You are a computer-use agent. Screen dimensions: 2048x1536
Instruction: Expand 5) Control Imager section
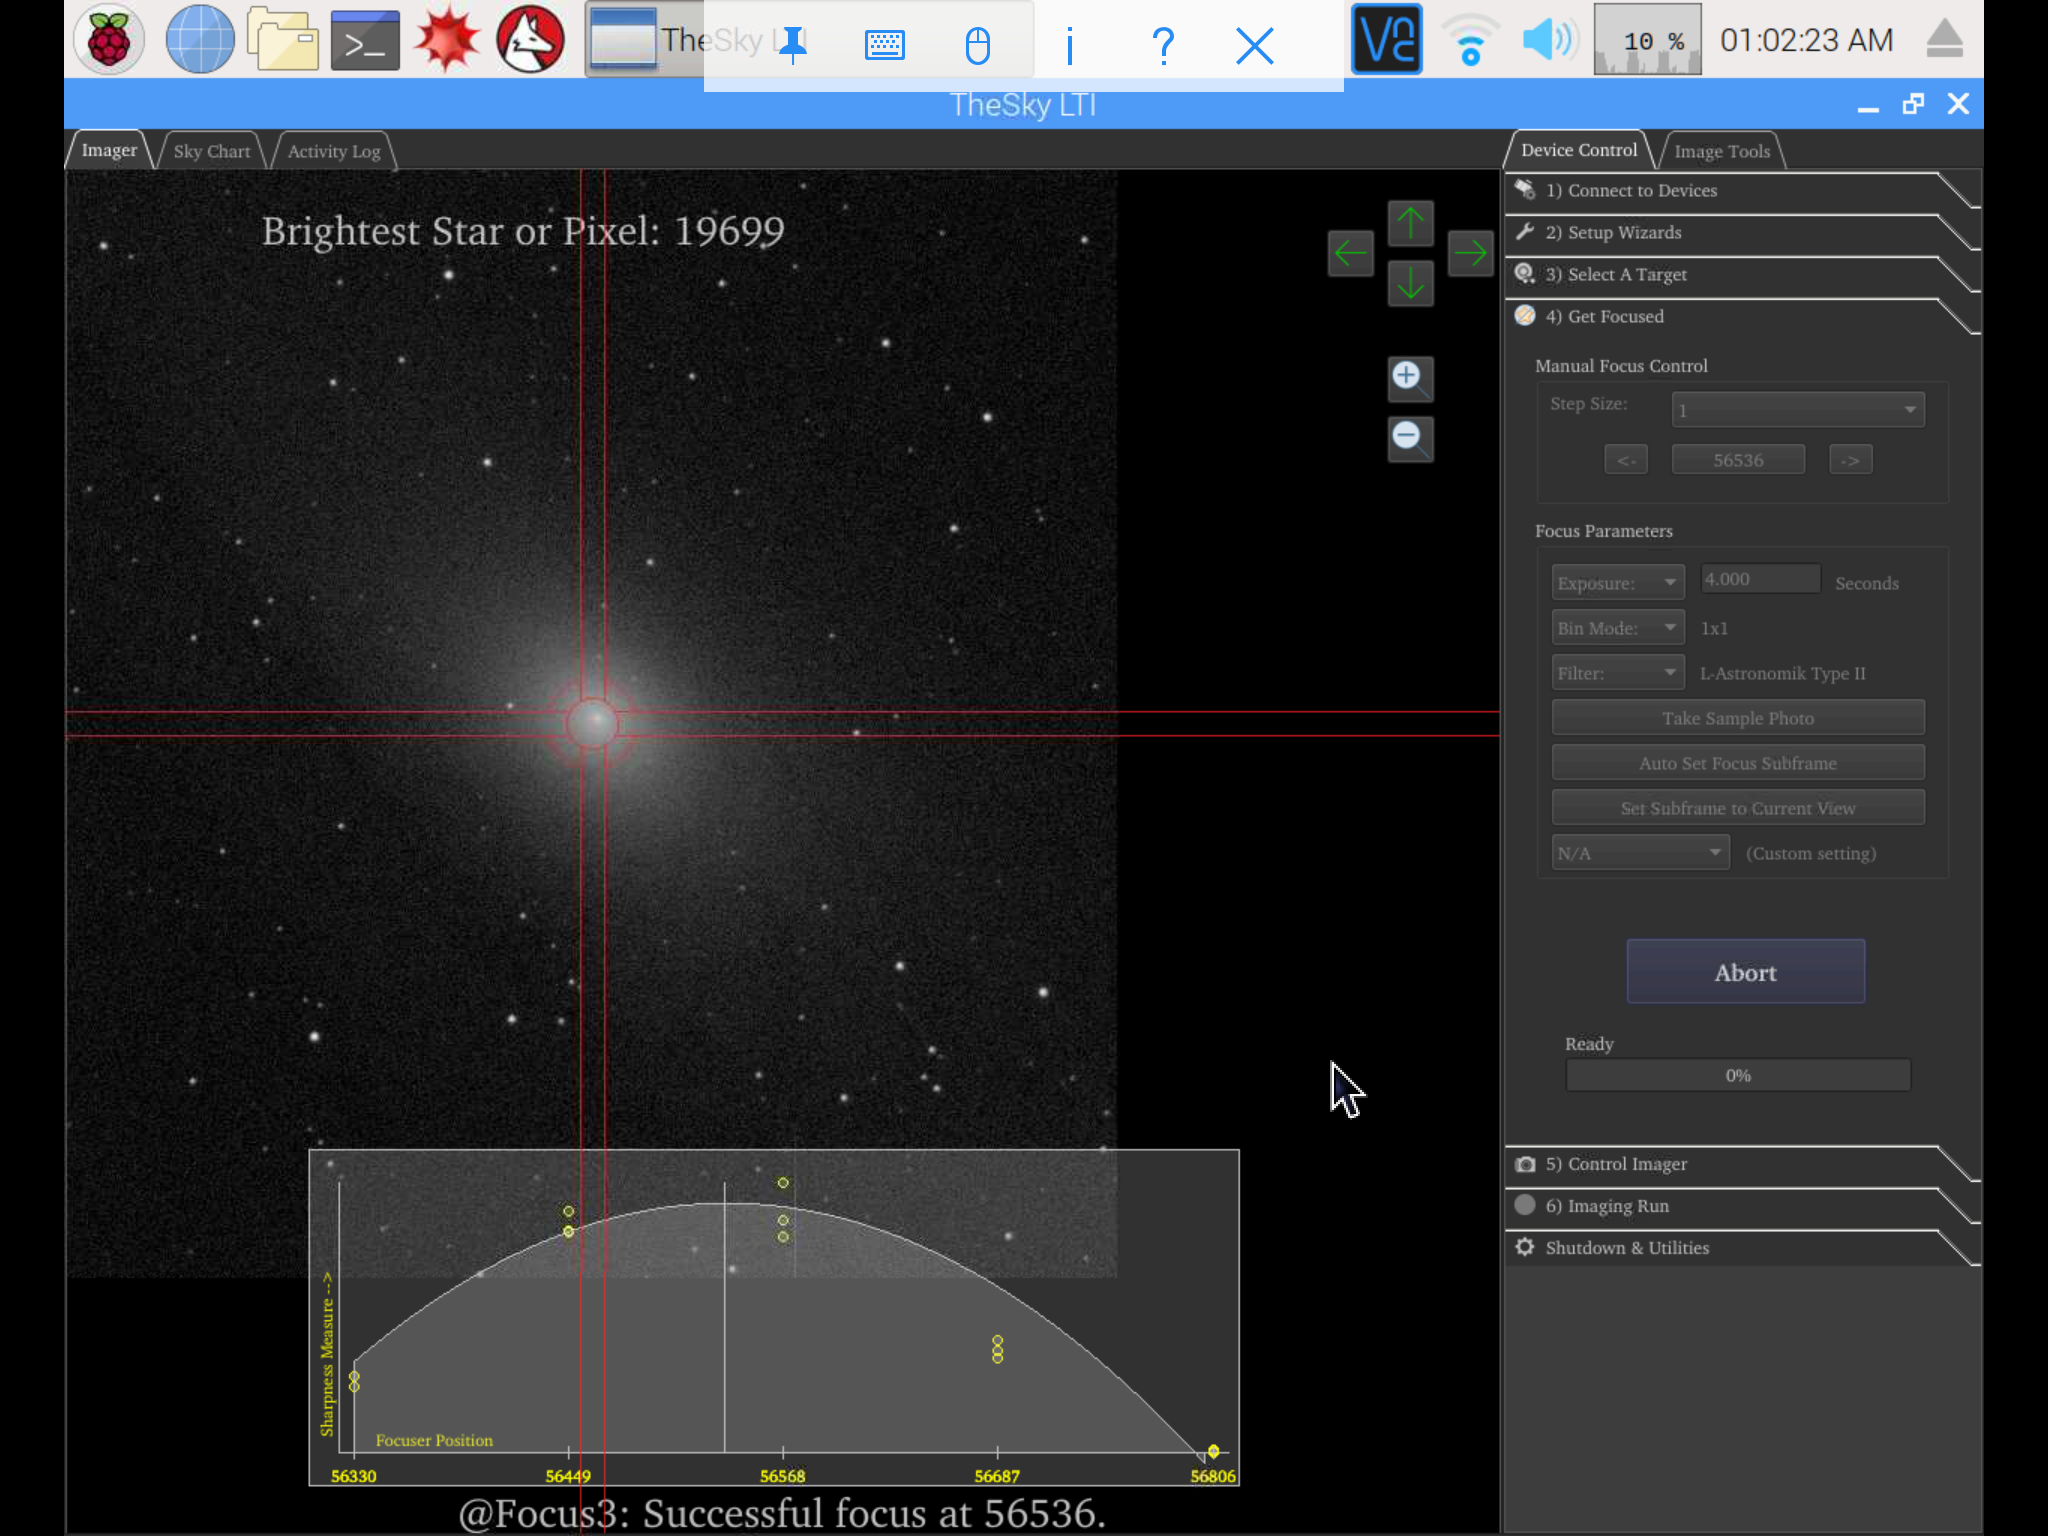point(1740,1164)
